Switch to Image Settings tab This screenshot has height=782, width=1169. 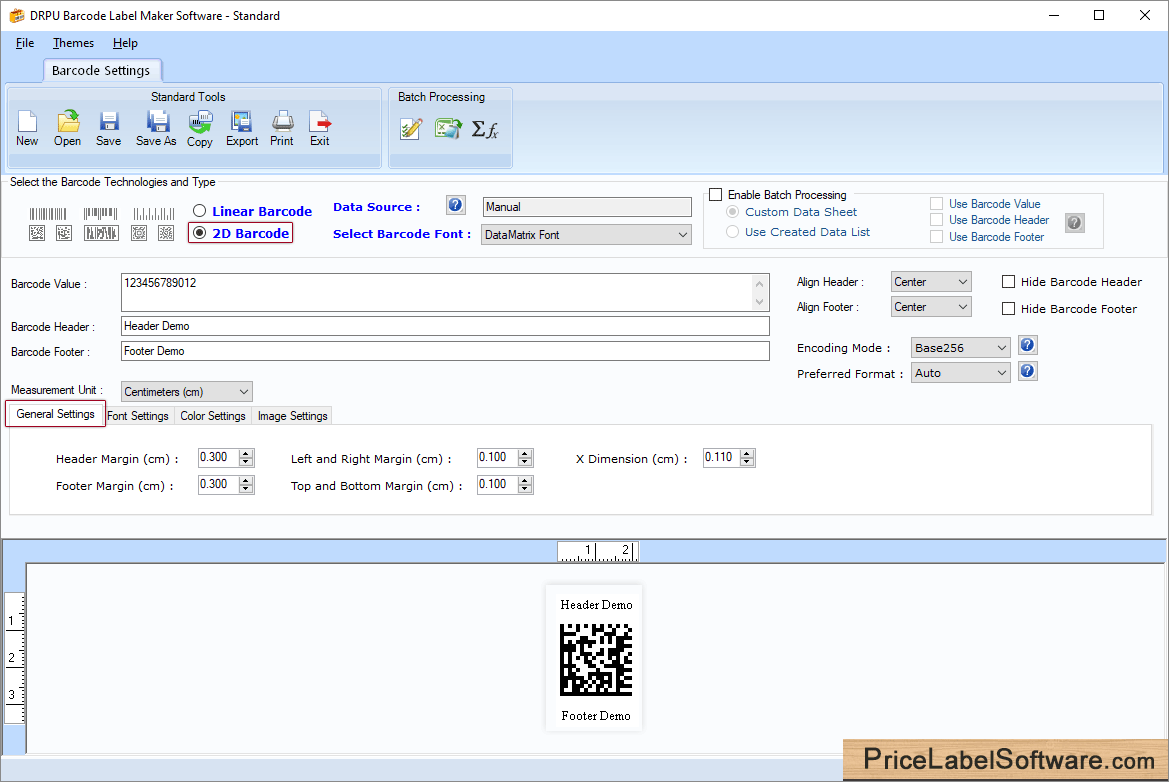click(x=292, y=416)
